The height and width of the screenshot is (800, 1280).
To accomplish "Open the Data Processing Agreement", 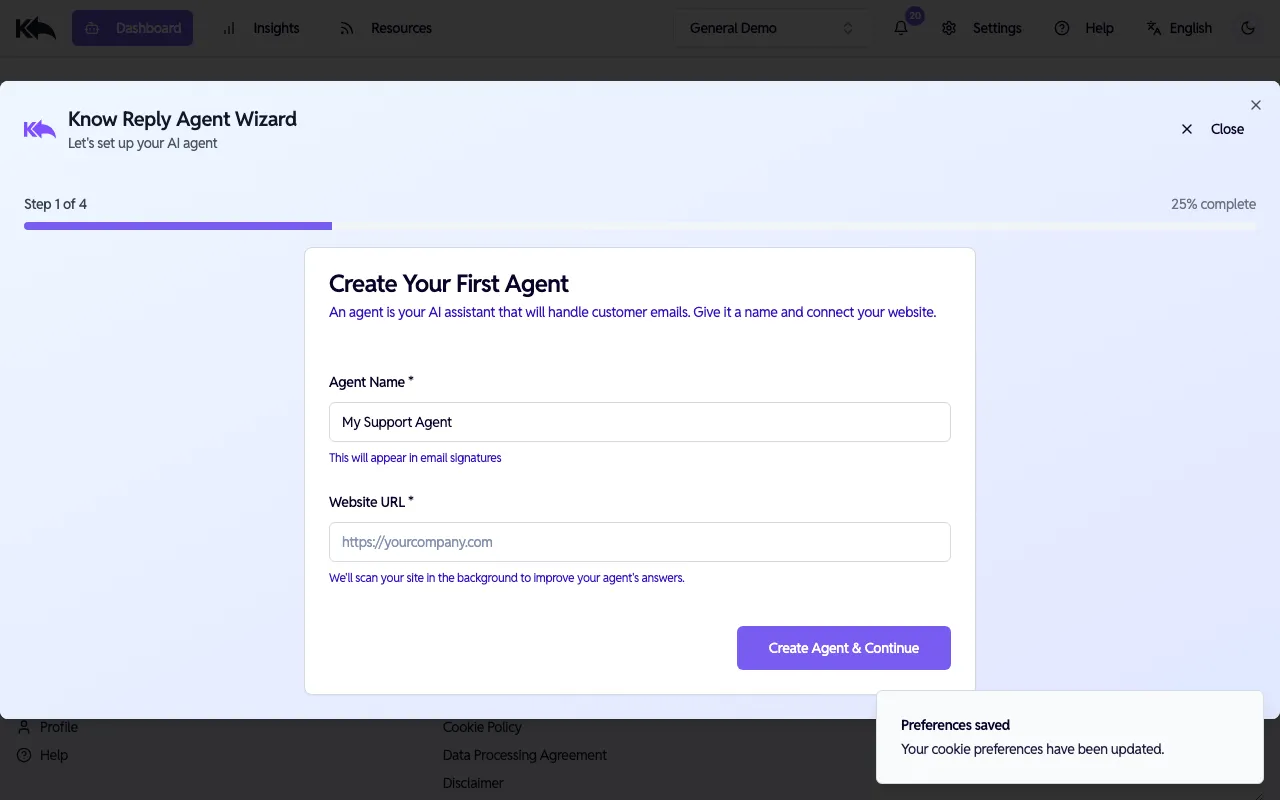I will click(525, 755).
